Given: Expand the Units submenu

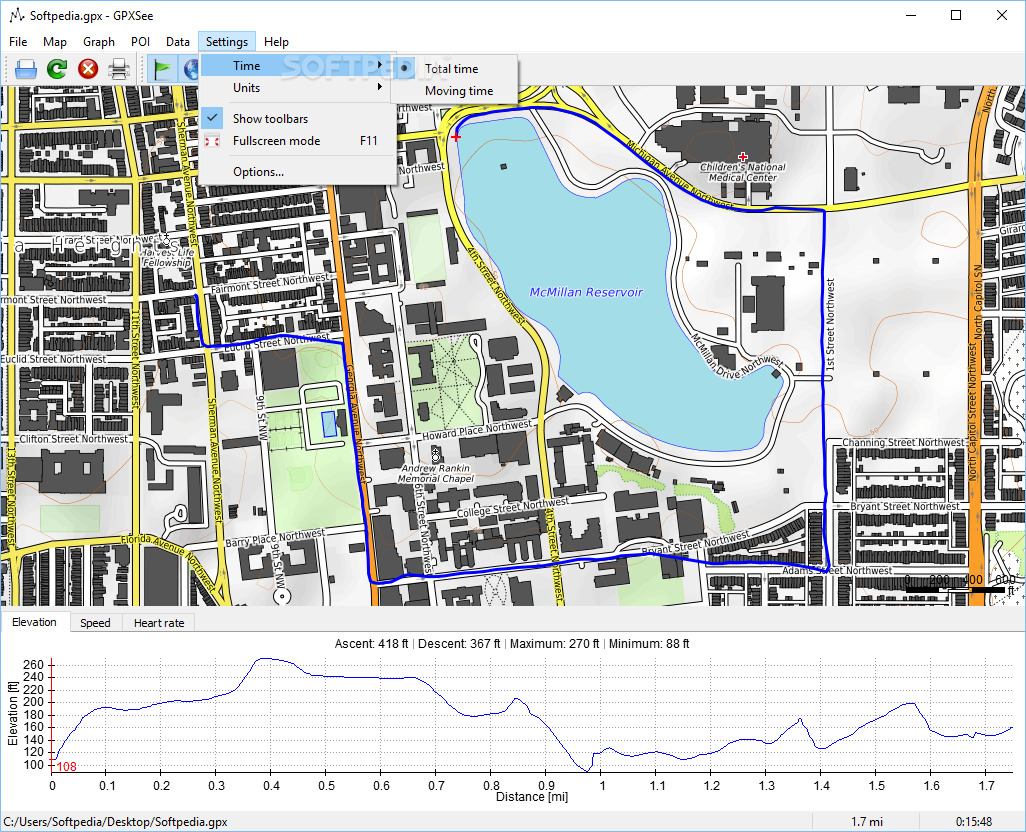Looking at the screenshot, I should pyautogui.click(x=296, y=88).
